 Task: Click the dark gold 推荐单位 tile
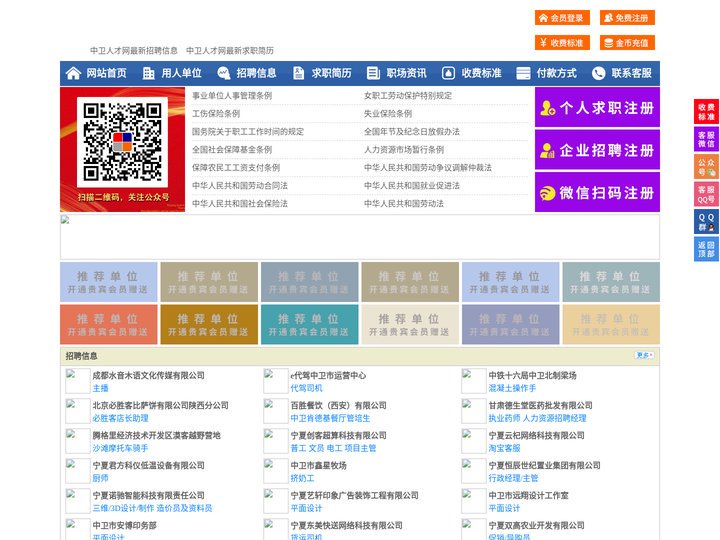pos(209,325)
